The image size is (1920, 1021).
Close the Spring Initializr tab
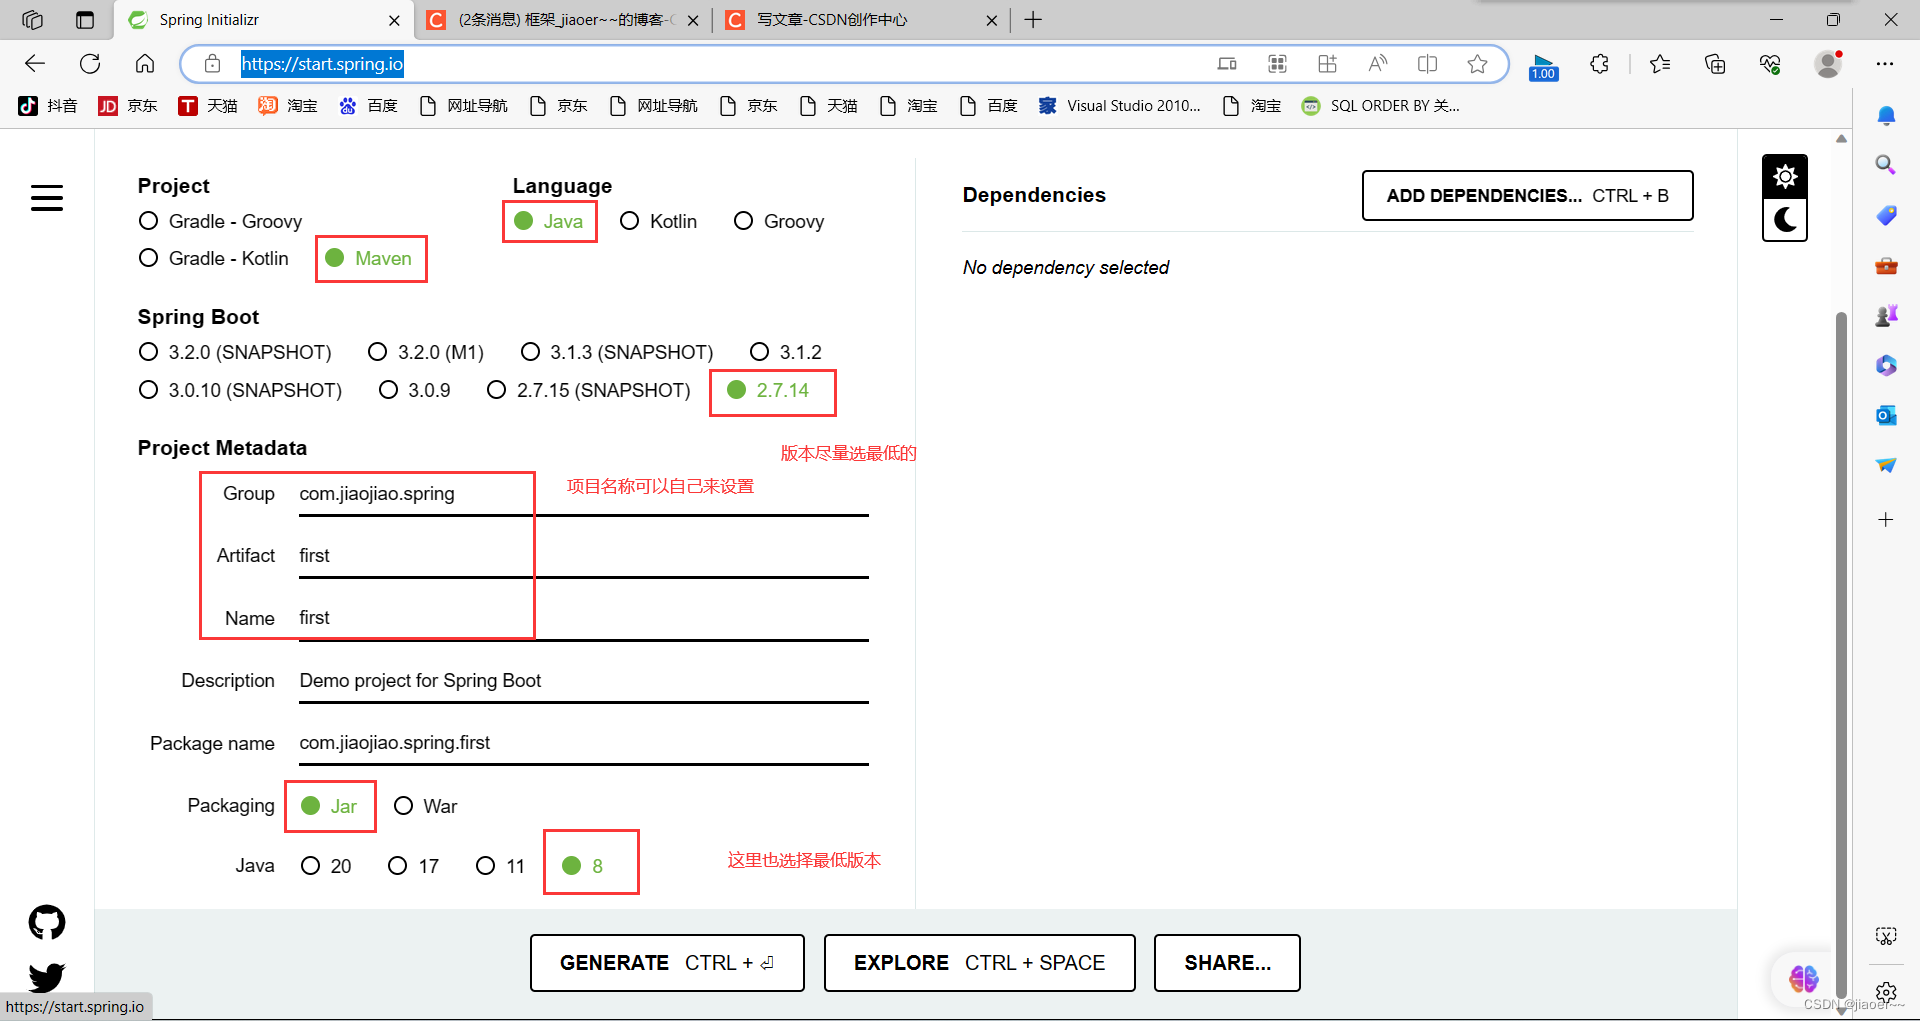click(394, 20)
